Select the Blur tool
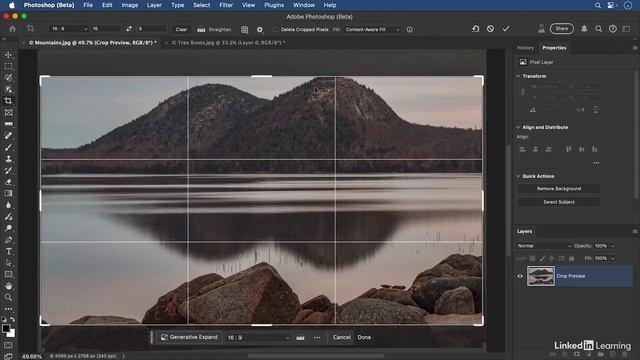Image resolution: width=640 pixels, height=360 pixels. pyautogui.click(x=8, y=205)
